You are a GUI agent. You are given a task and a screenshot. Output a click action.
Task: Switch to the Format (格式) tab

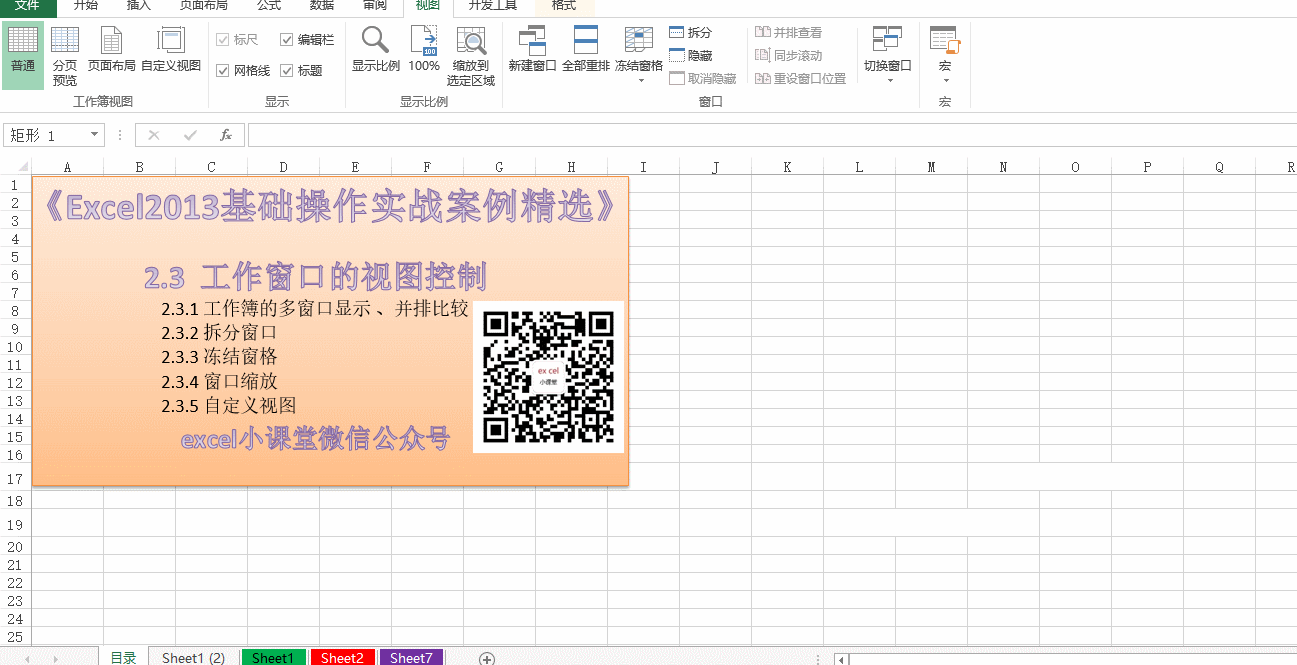[564, 6]
